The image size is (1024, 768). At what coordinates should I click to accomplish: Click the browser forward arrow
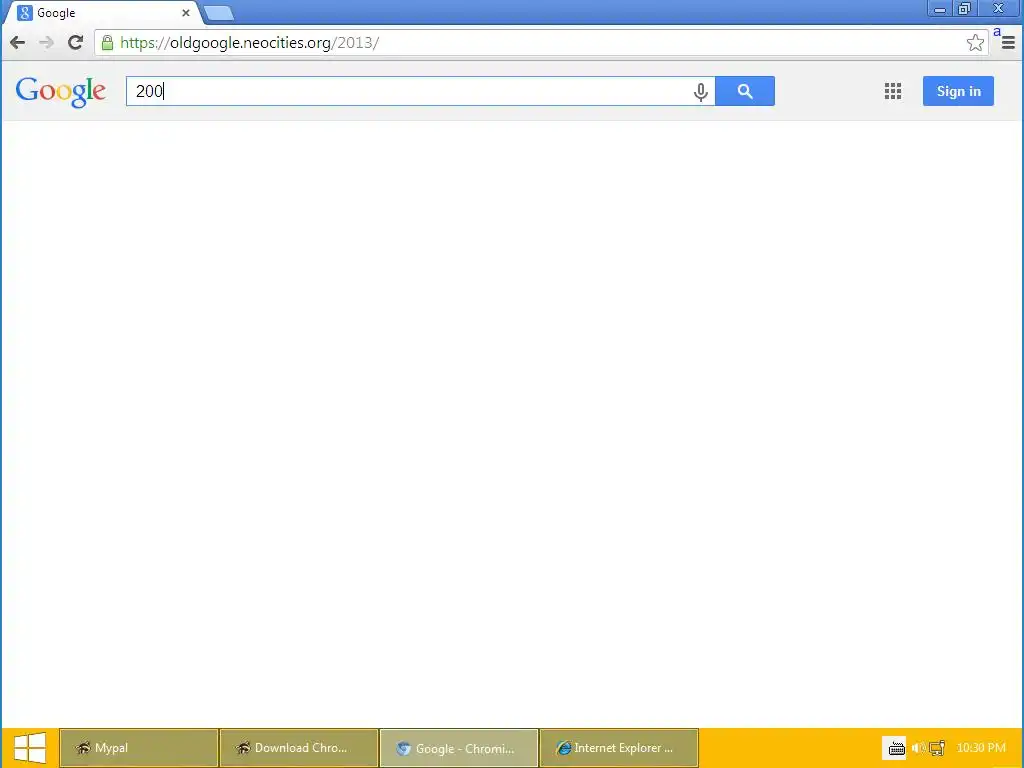tap(46, 43)
